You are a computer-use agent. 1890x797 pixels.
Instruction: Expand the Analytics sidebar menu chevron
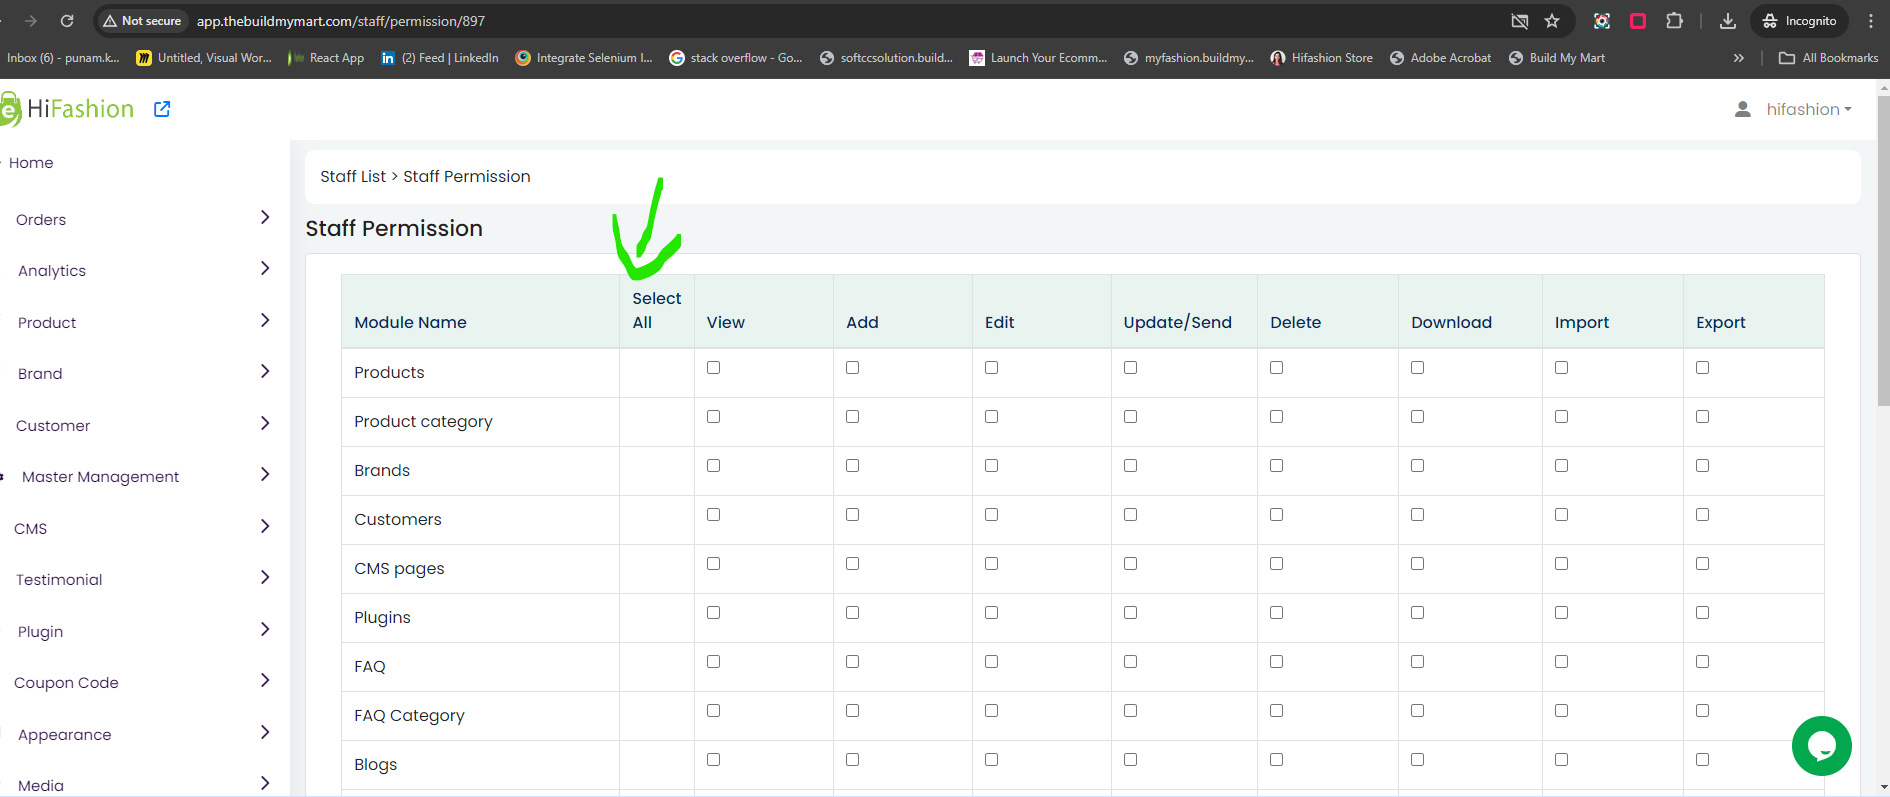(x=265, y=268)
